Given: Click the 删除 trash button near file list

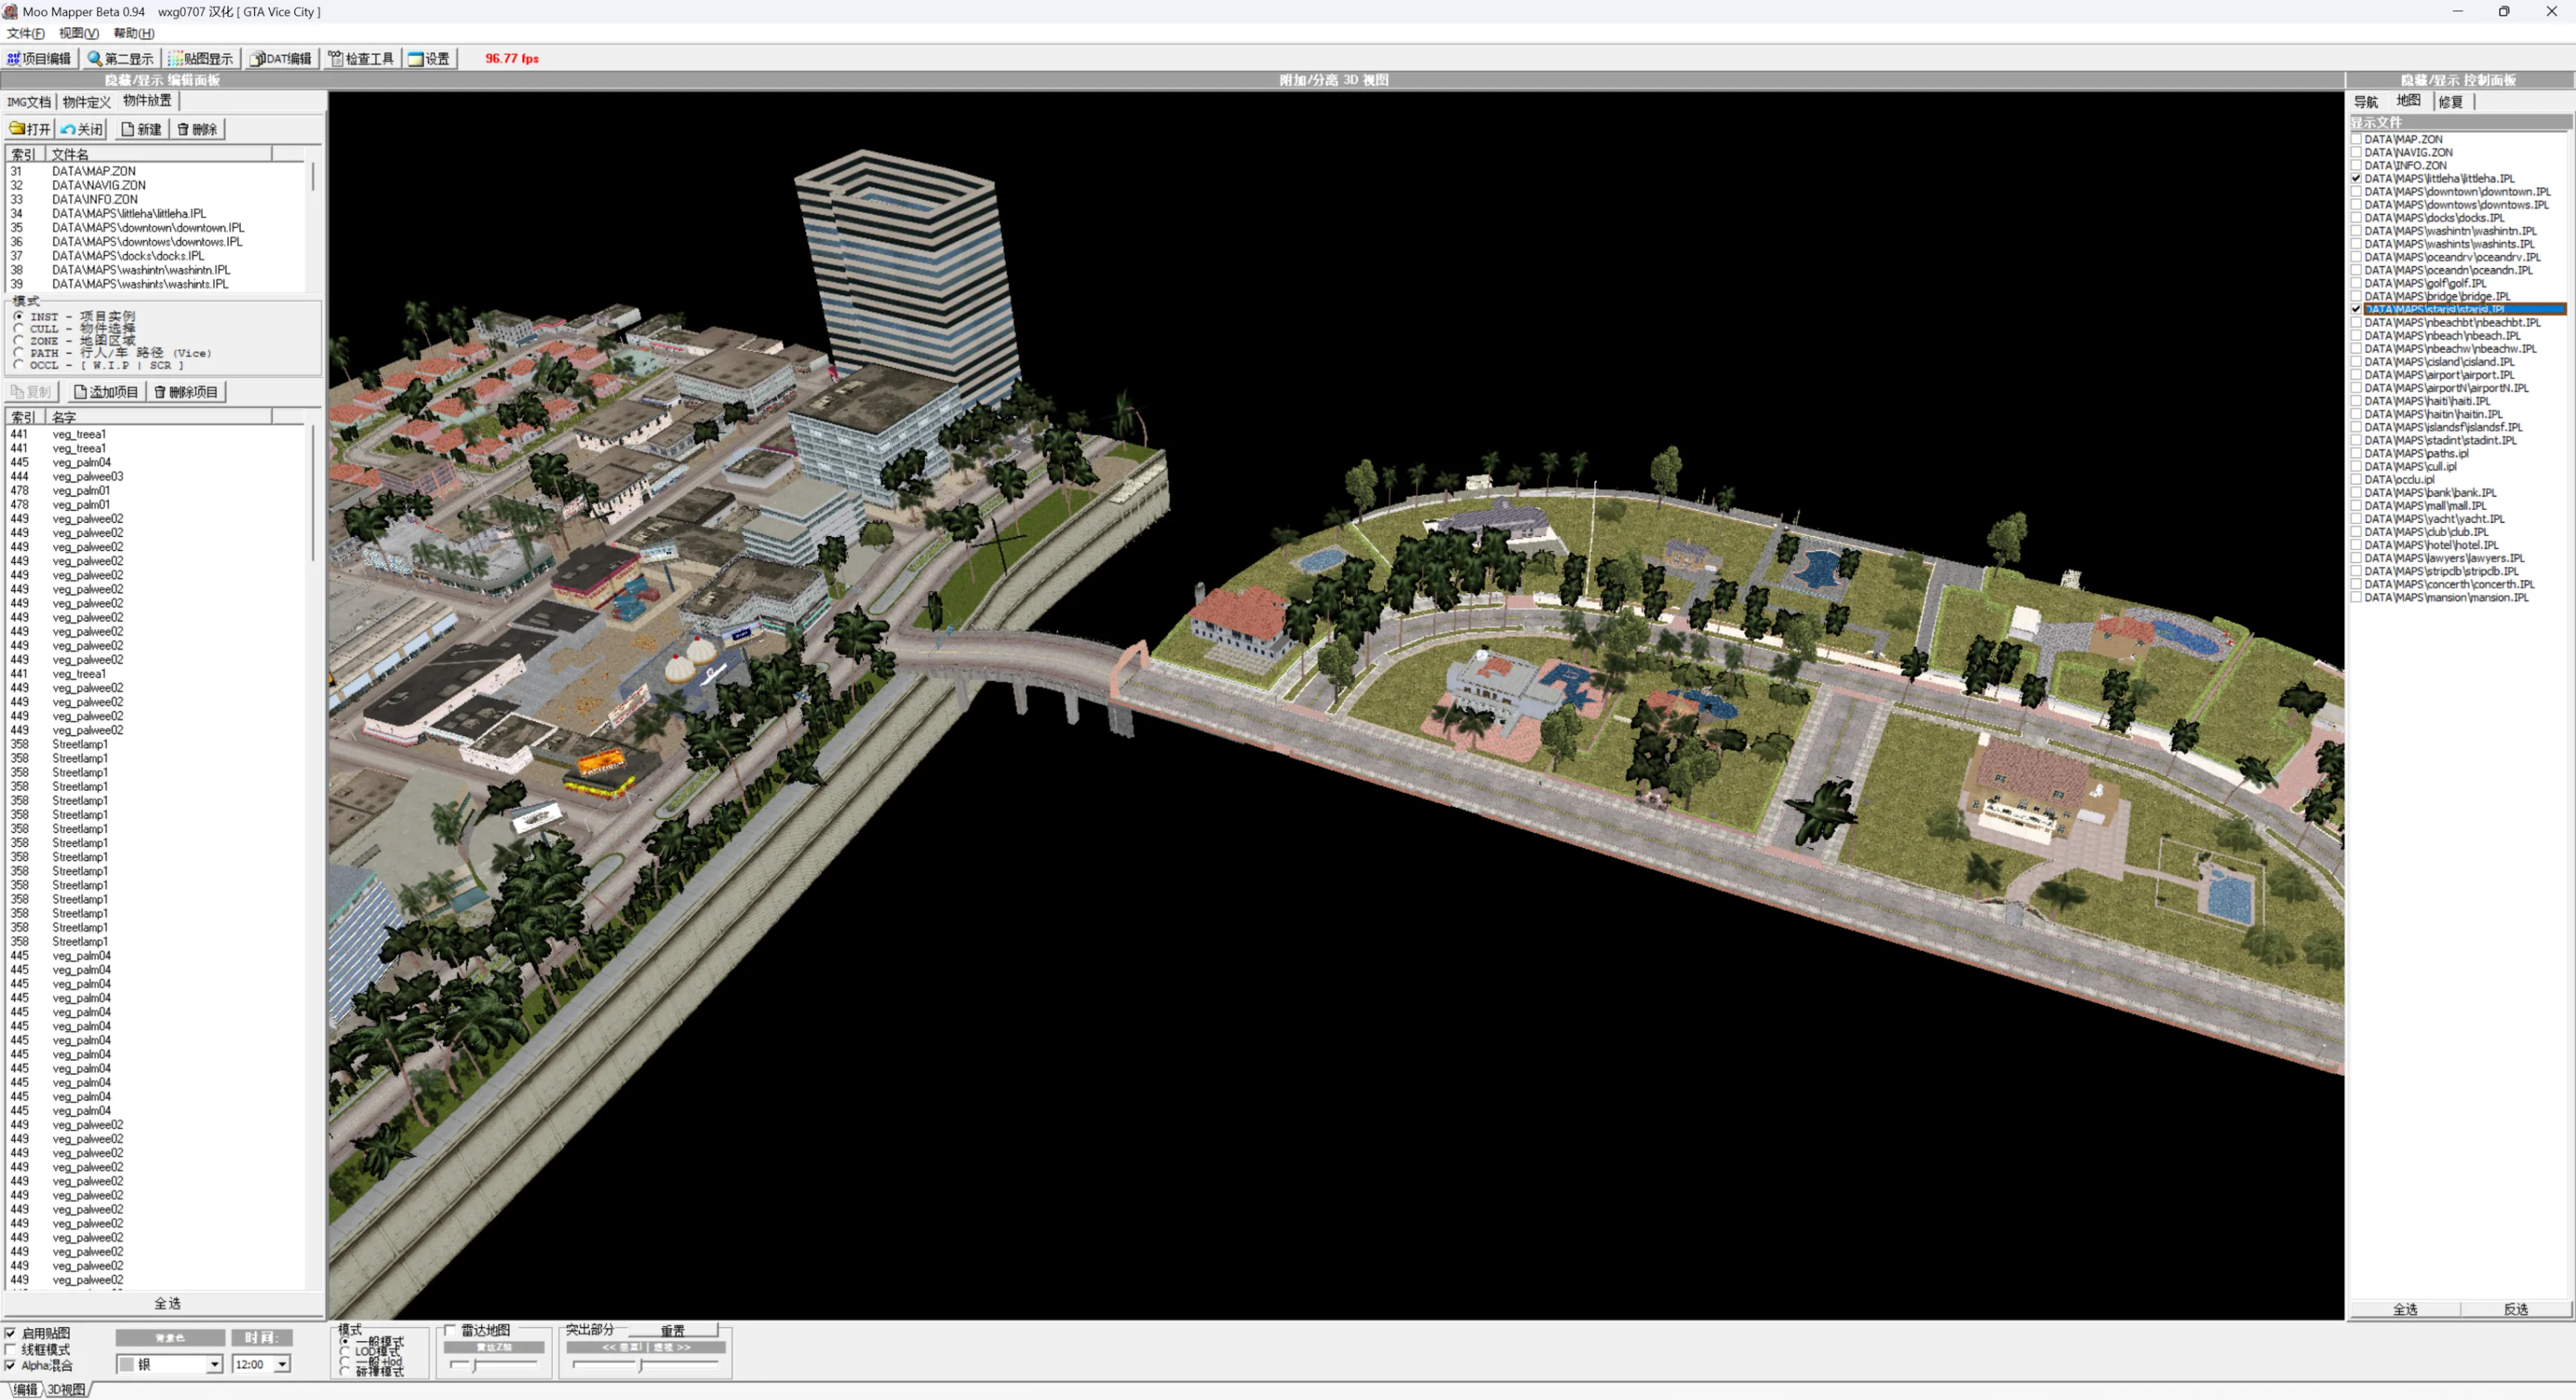Looking at the screenshot, I should (197, 129).
